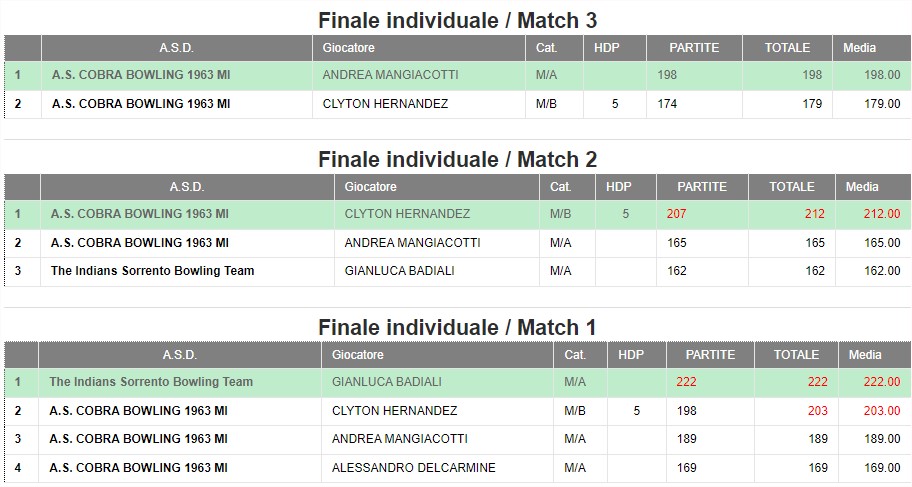Select ALESSANDRO DELCARMINE player name
Screen dimensions: 912x487
(x=414, y=468)
